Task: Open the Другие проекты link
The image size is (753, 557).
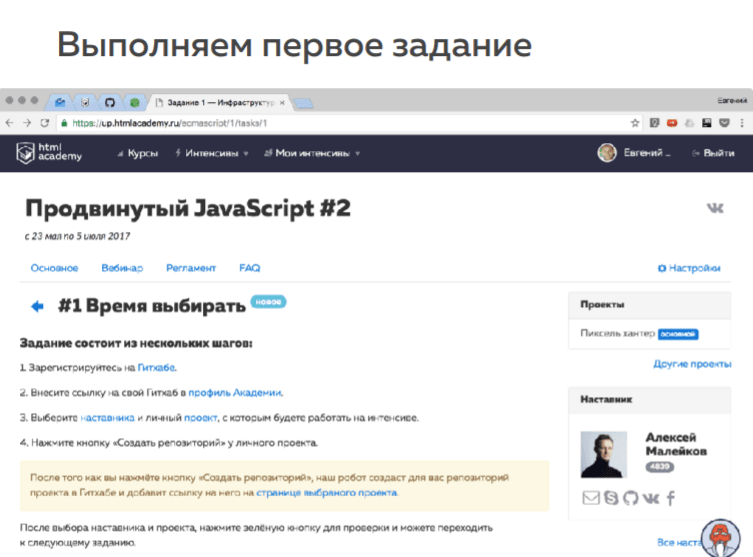Action: [692, 364]
